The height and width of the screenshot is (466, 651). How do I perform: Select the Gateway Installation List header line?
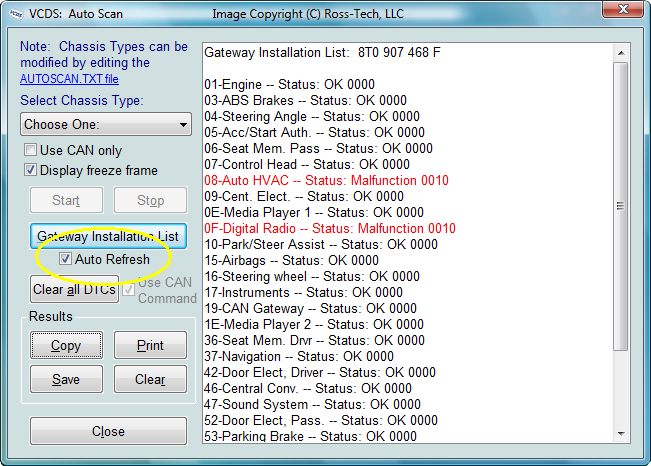coord(322,53)
